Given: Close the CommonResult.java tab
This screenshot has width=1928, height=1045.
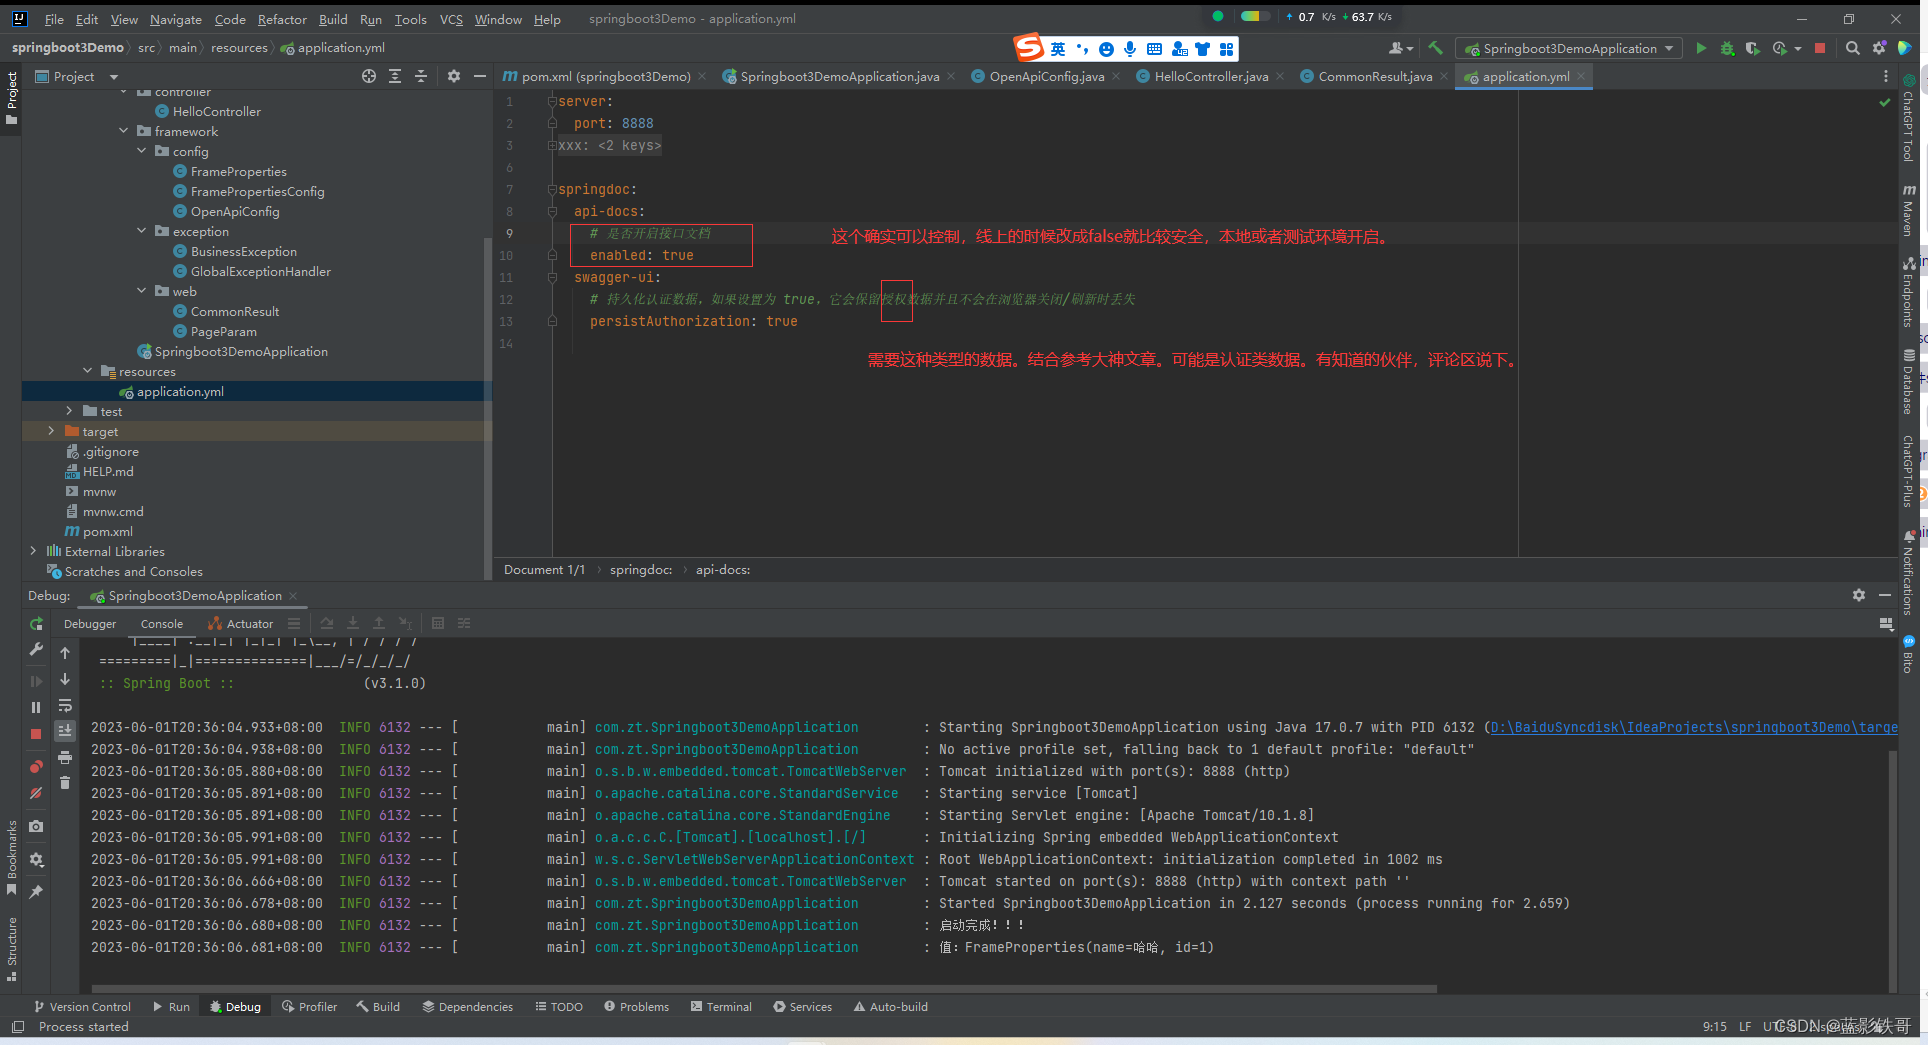Looking at the screenshot, I should (x=1444, y=76).
